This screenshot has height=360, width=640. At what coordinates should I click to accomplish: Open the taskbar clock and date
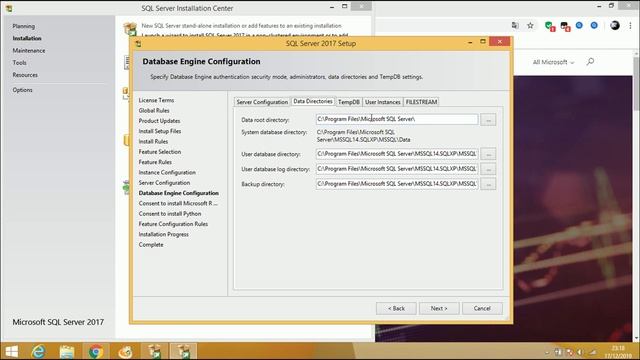click(618, 352)
